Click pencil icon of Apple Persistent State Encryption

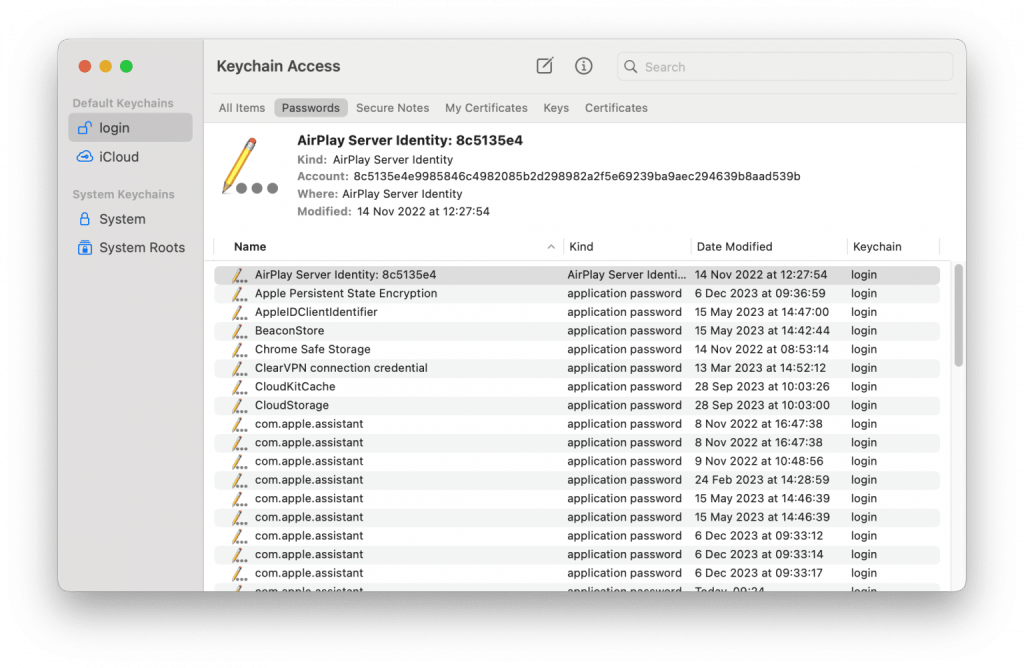click(239, 294)
